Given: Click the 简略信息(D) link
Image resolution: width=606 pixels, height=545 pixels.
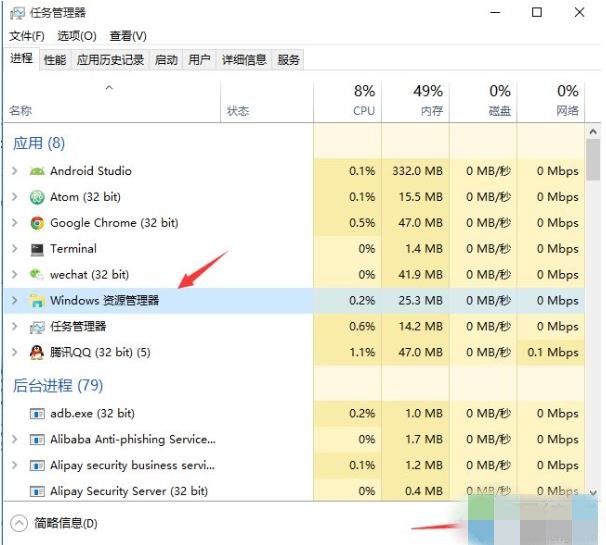Looking at the screenshot, I should tap(66, 523).
